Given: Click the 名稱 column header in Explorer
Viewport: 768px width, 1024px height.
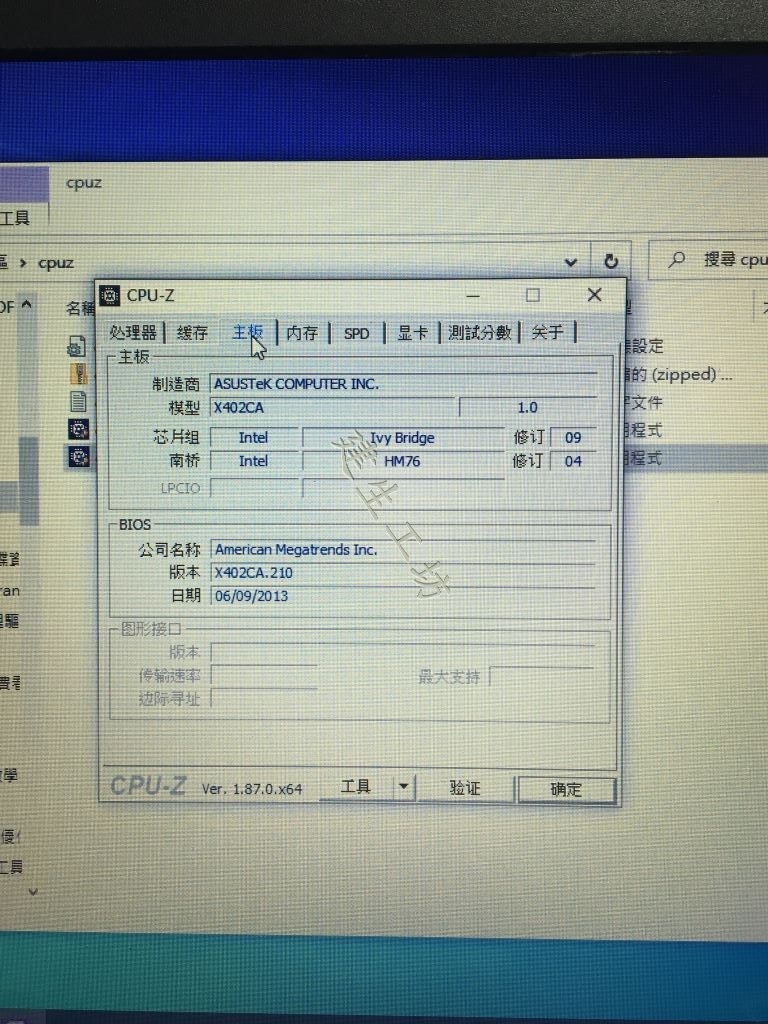Looking at the screenshot, I should [x=80, y=308].
